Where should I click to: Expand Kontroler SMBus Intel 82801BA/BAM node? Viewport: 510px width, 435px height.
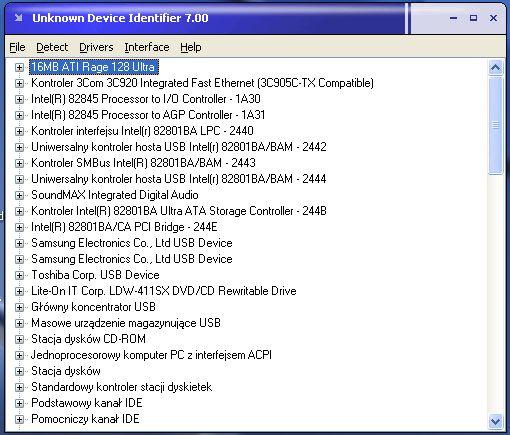[19, 163]
